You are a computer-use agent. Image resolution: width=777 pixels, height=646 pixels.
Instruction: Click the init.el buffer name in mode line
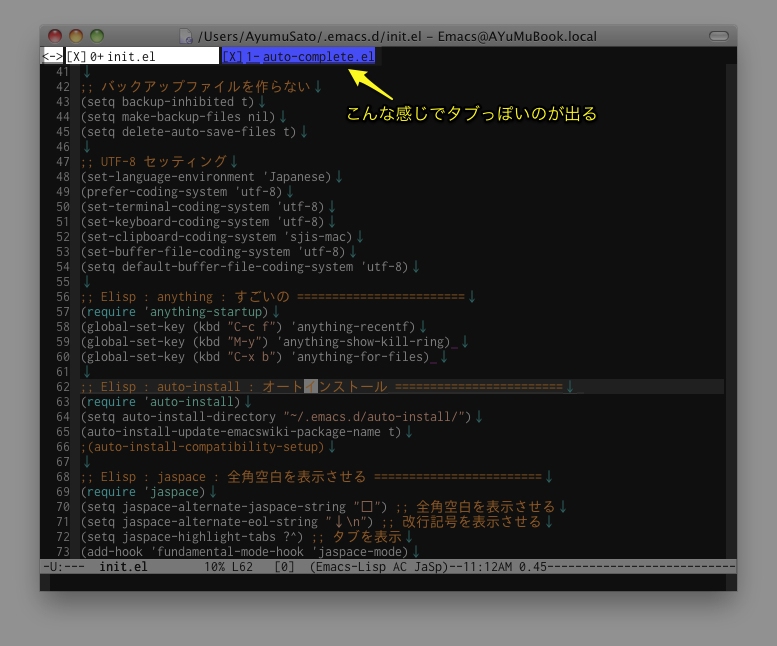tap(123, 567)
